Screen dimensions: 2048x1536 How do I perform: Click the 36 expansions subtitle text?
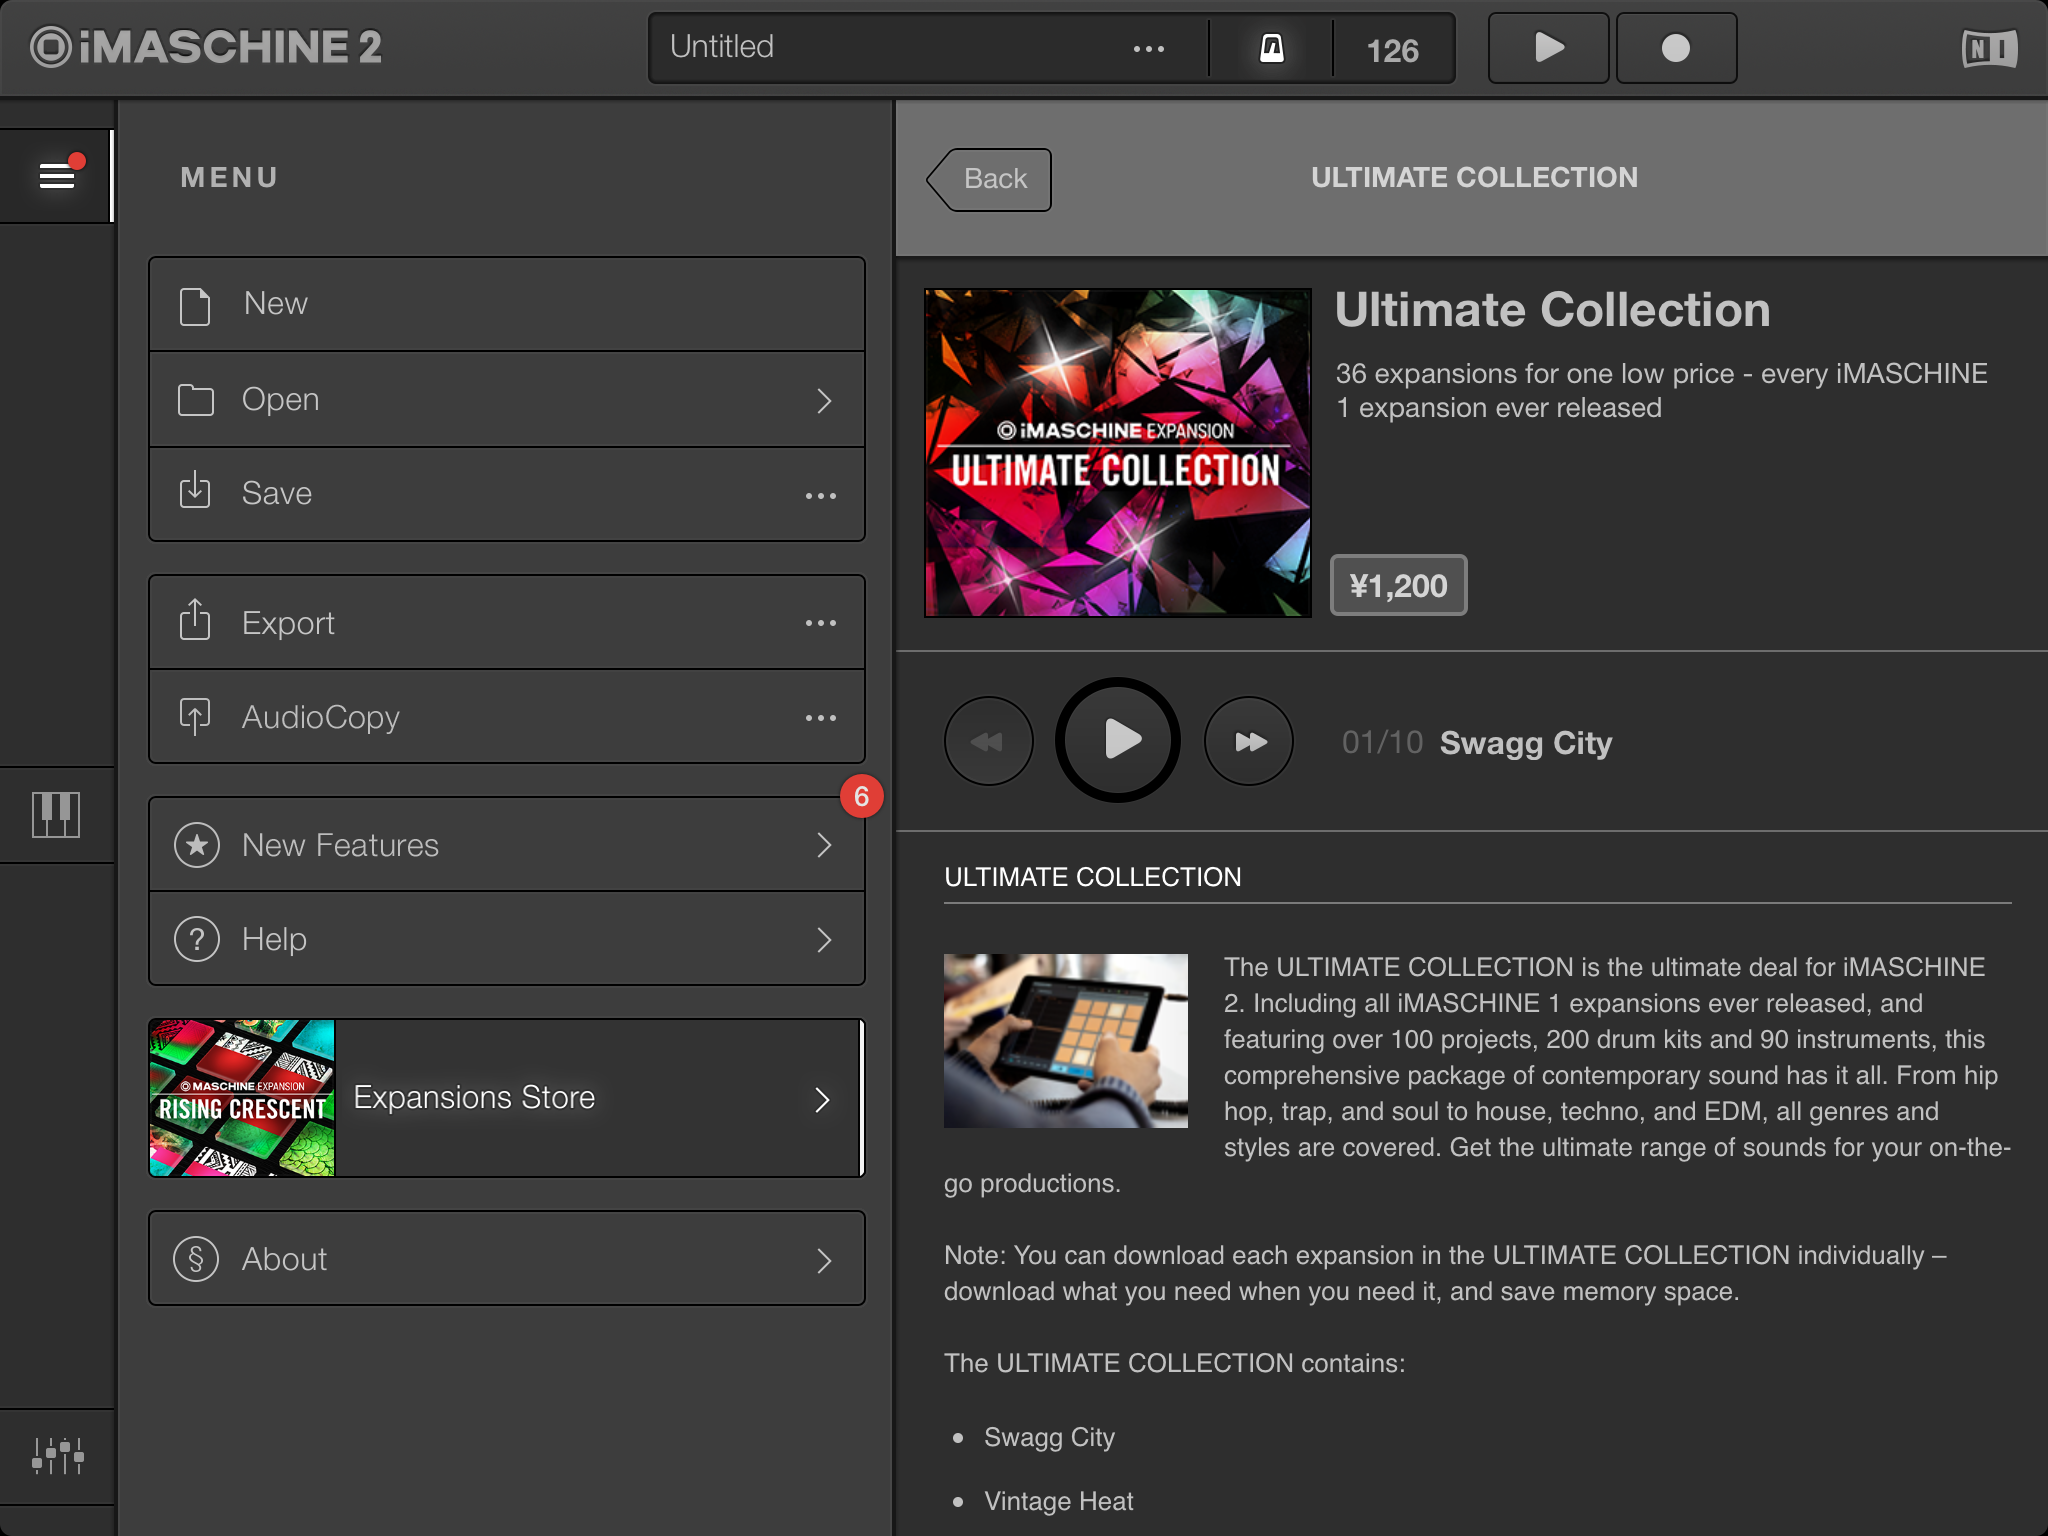coord(1661,390)
